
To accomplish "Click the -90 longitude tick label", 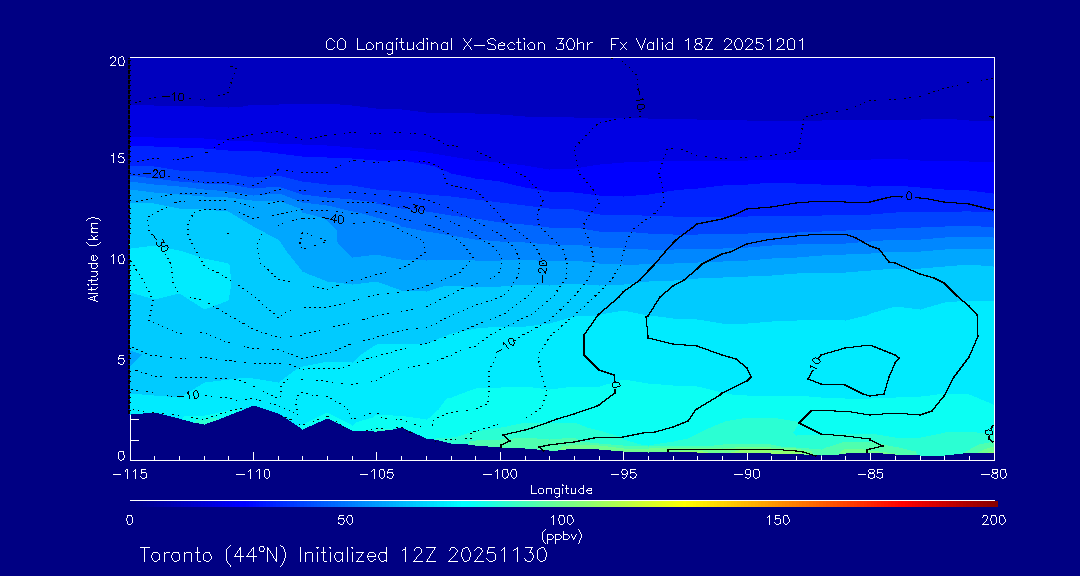I will click(747, 474).
